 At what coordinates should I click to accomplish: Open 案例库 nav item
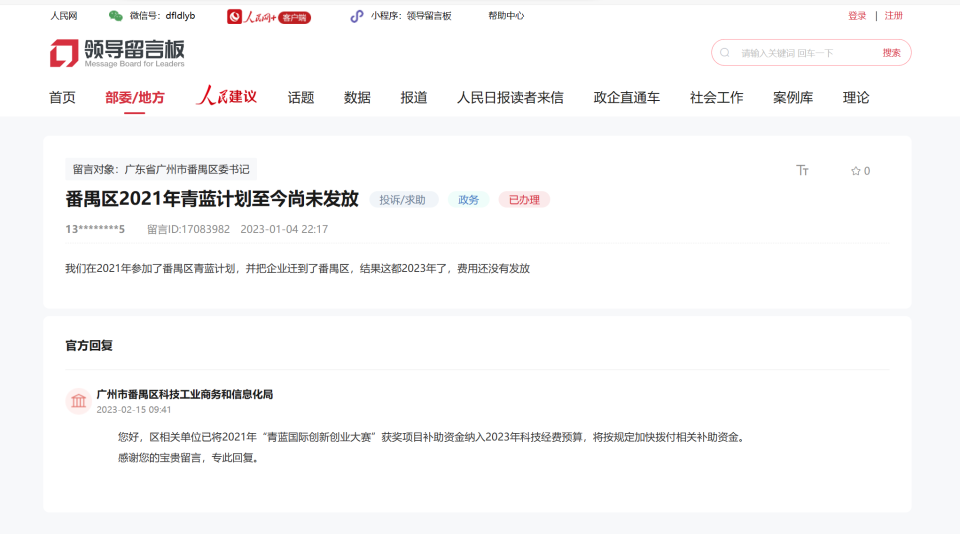(x=793, y=97)
